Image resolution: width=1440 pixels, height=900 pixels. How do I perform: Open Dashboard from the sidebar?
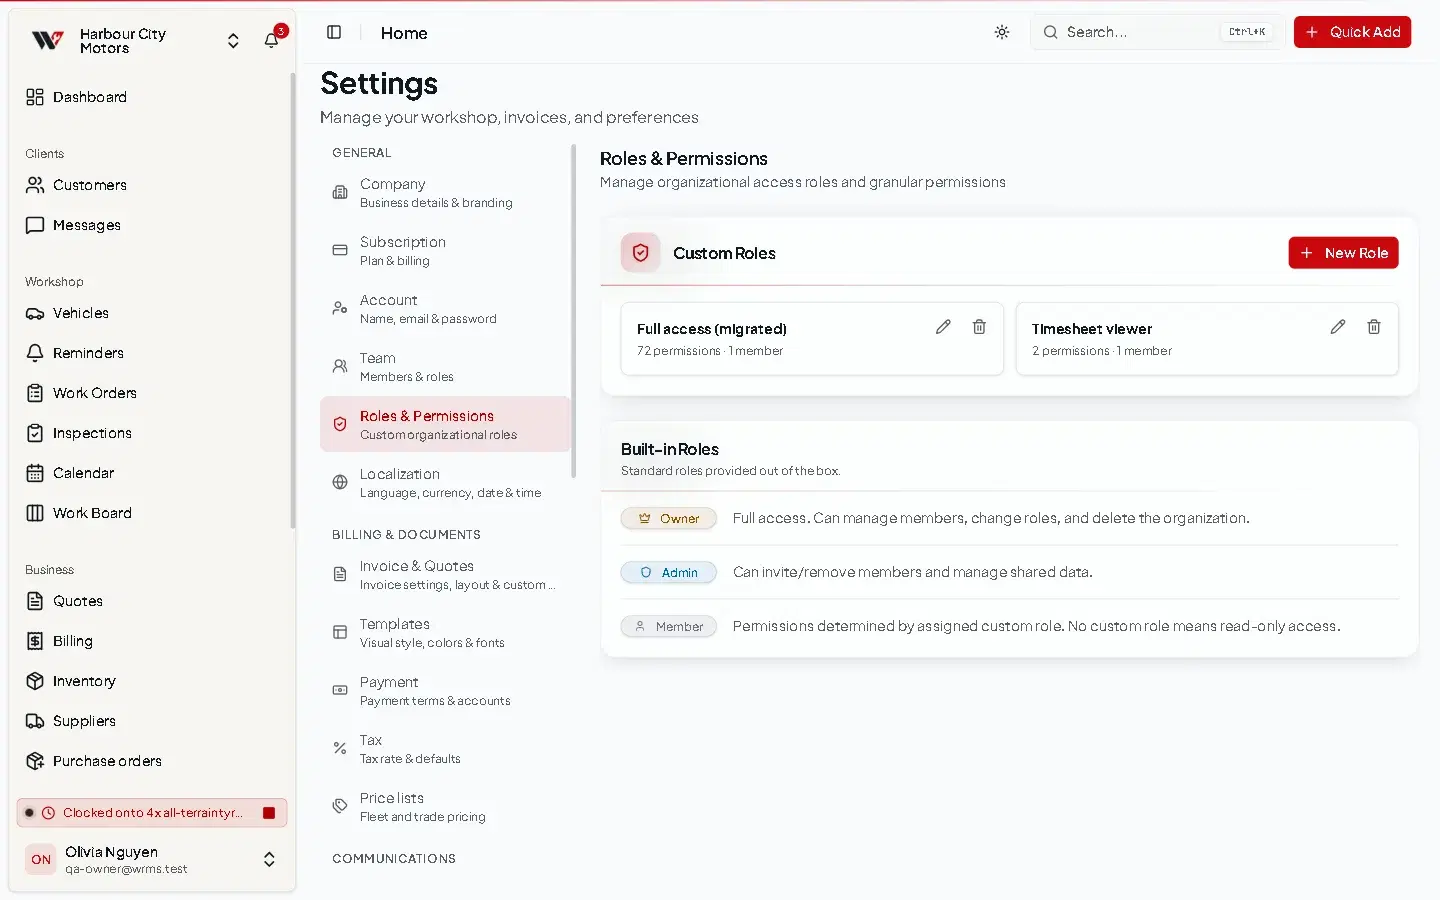[150, 97]
